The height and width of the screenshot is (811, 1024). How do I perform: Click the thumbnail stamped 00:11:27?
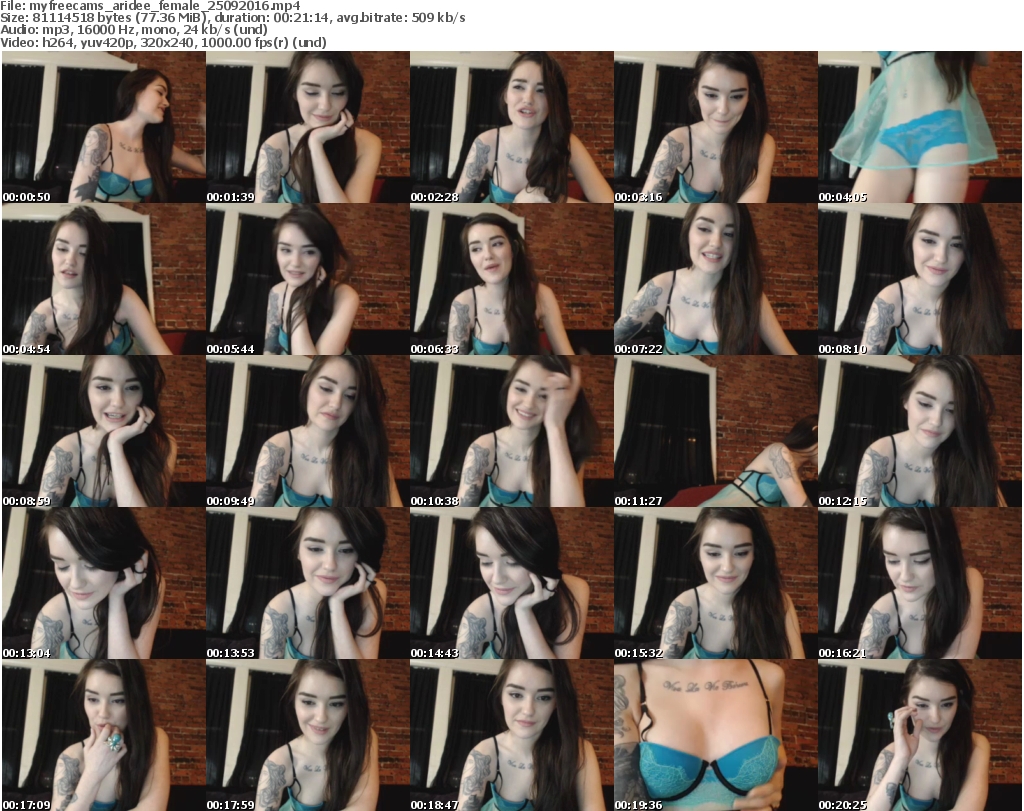coord(716,431)
